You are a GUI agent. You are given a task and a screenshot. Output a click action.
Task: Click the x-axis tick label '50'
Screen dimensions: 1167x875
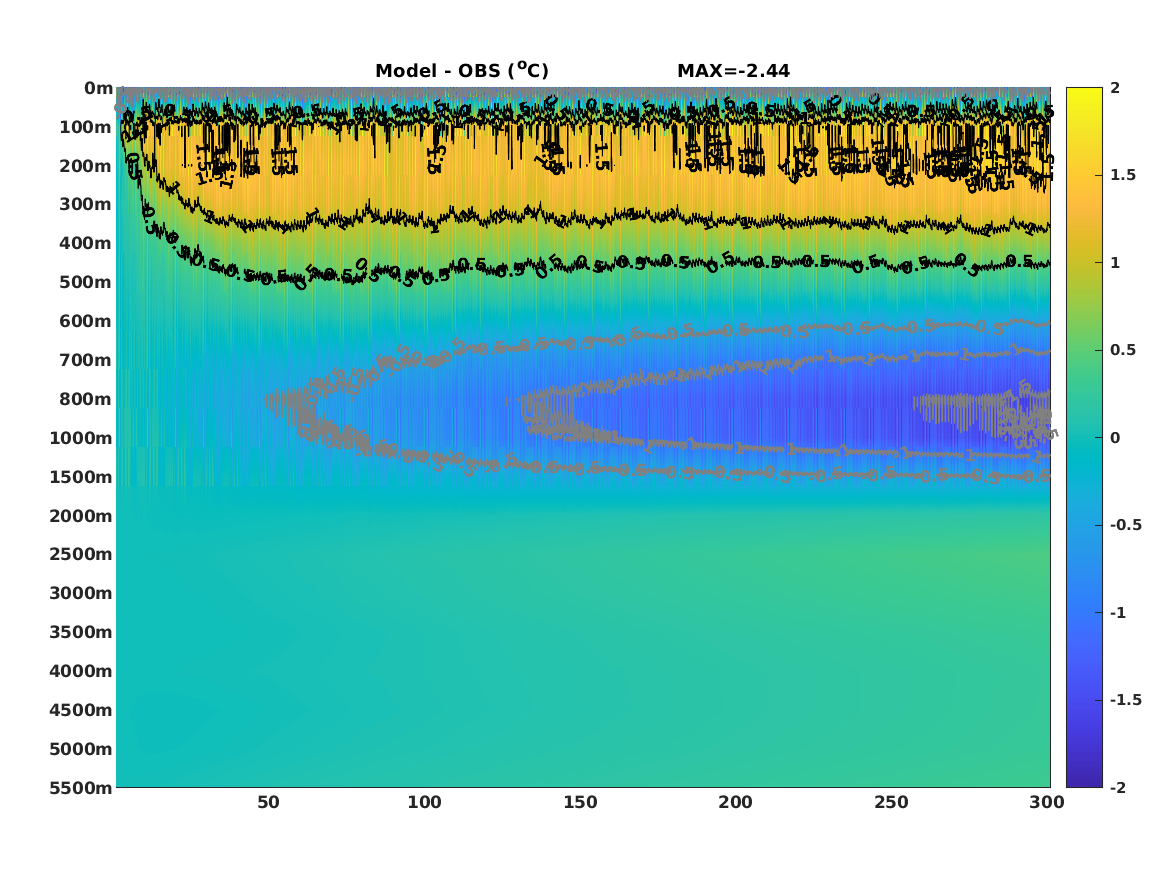(x=269, y=803)
